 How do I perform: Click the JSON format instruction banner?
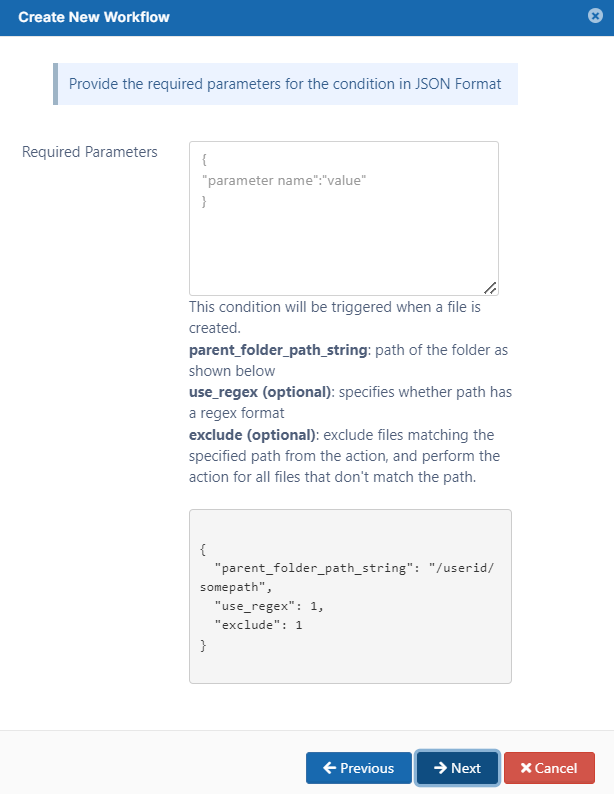click(x=285, y=84)
